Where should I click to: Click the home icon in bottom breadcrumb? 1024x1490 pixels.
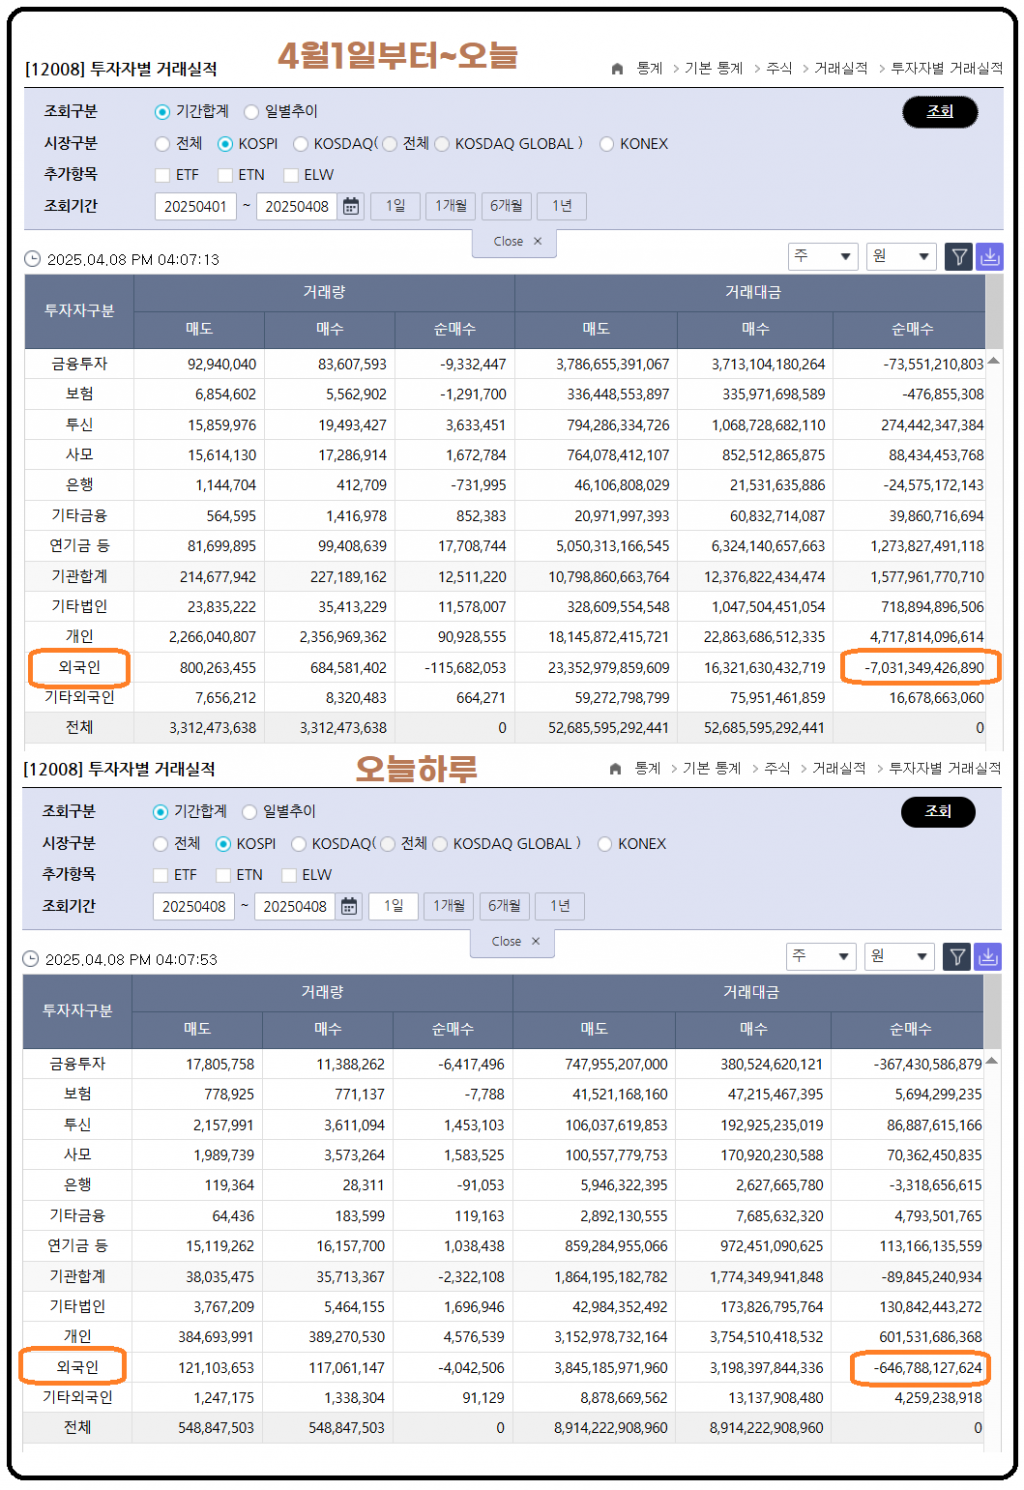615,769
